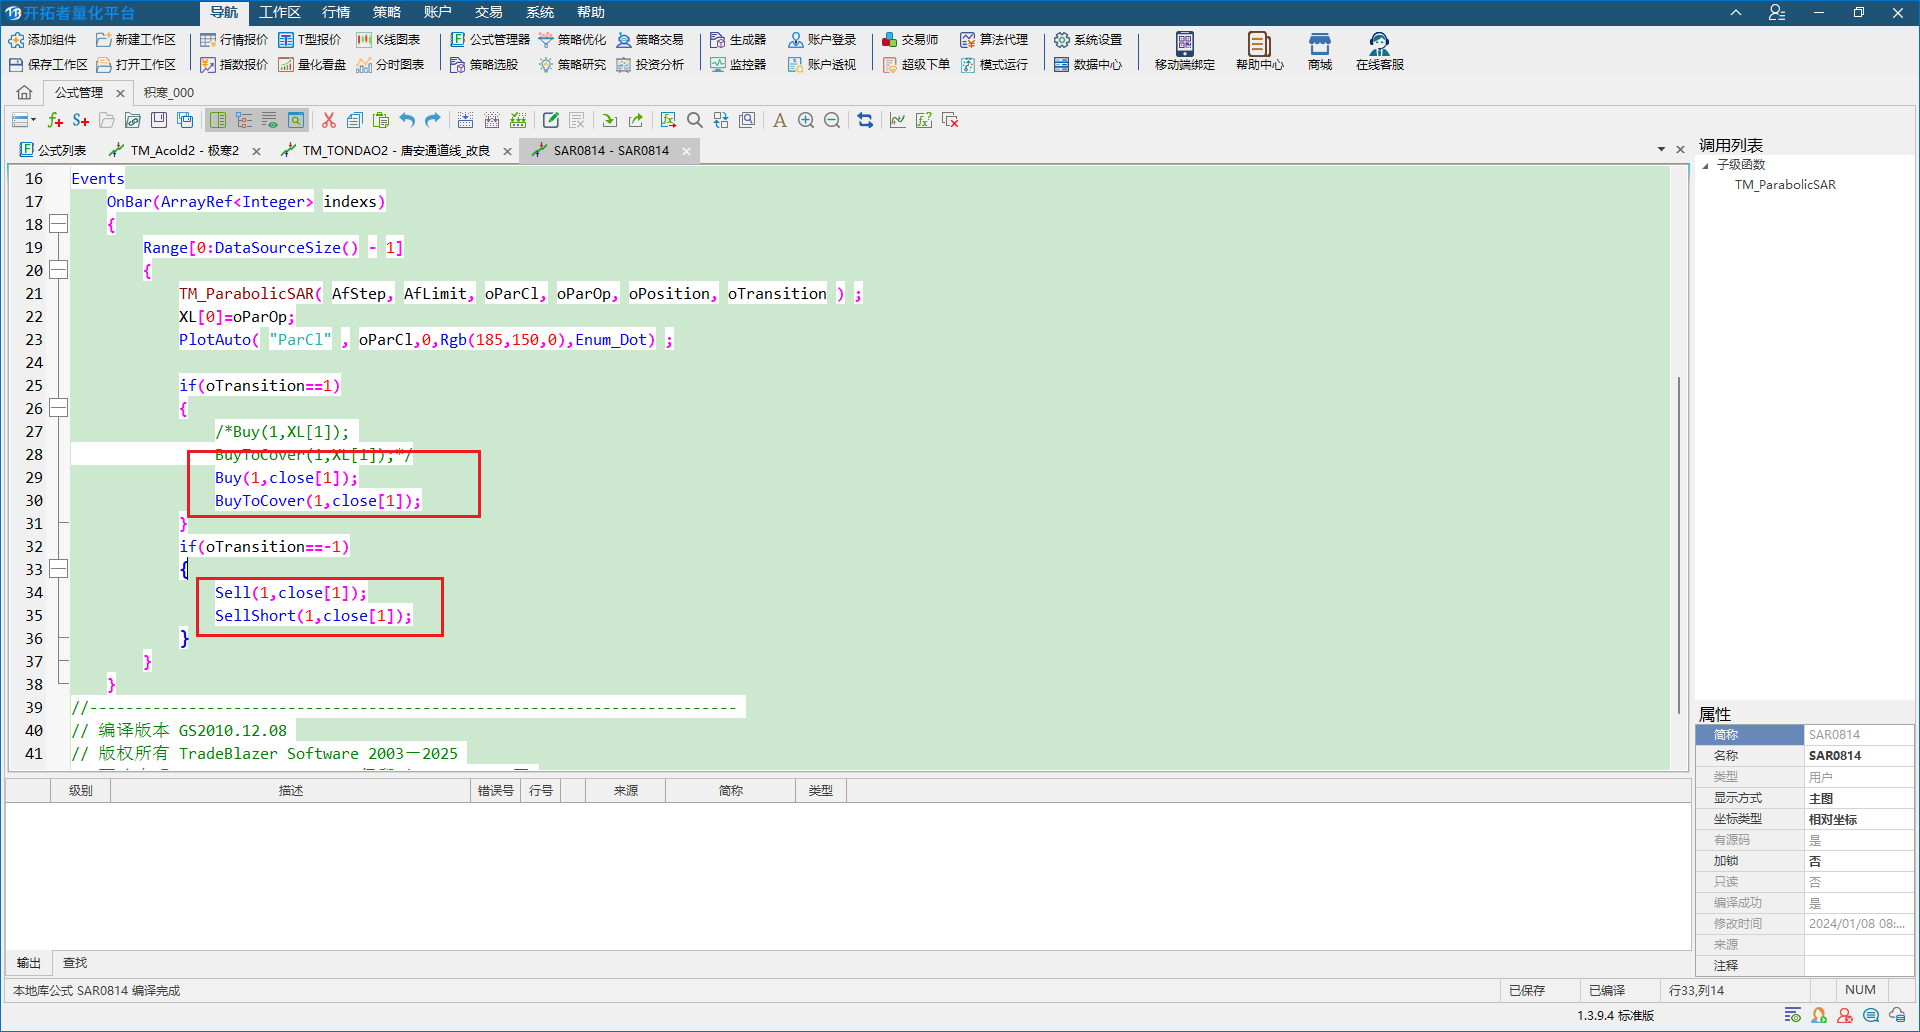The image size is (1920, 1032).
Task: Switch to 积寒_000 workspace tab
Action: (169, 92)
